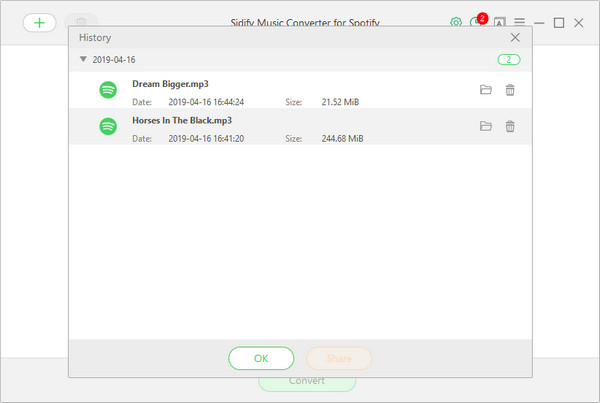
Task: Delete Dream Bigger.mp3 from history
Action: 510,90
